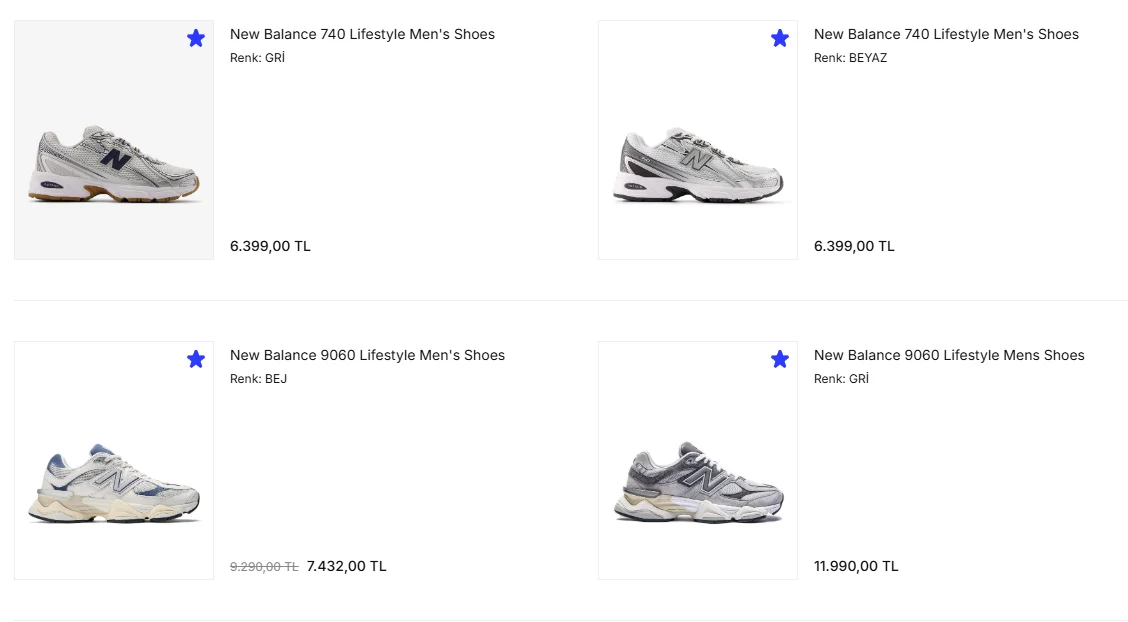Click the Renk: GRİ label of 740 shoe
The width and height of the screenshot is (1128, 622).
pyautogui.click(x=258, y=58)
